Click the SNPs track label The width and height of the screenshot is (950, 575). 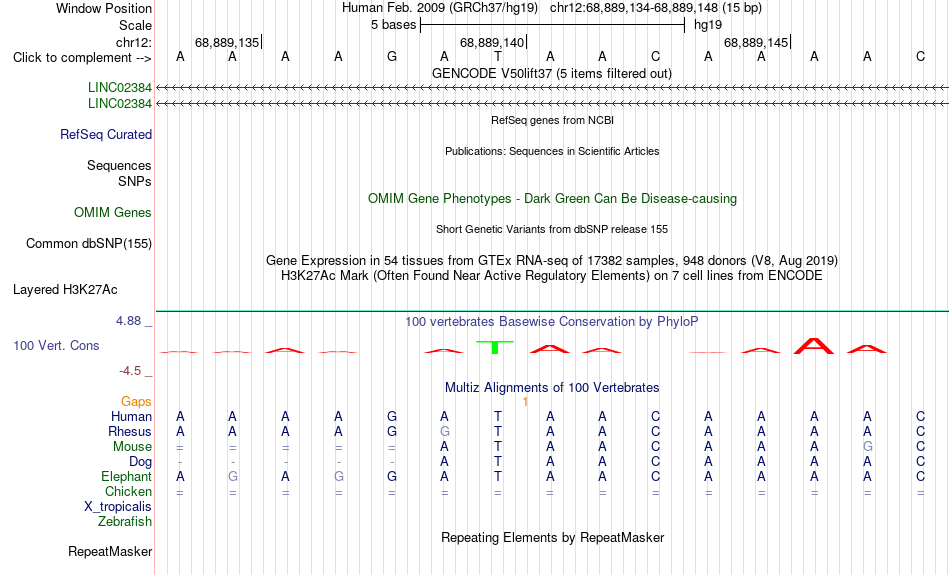[x=135, y=181]
